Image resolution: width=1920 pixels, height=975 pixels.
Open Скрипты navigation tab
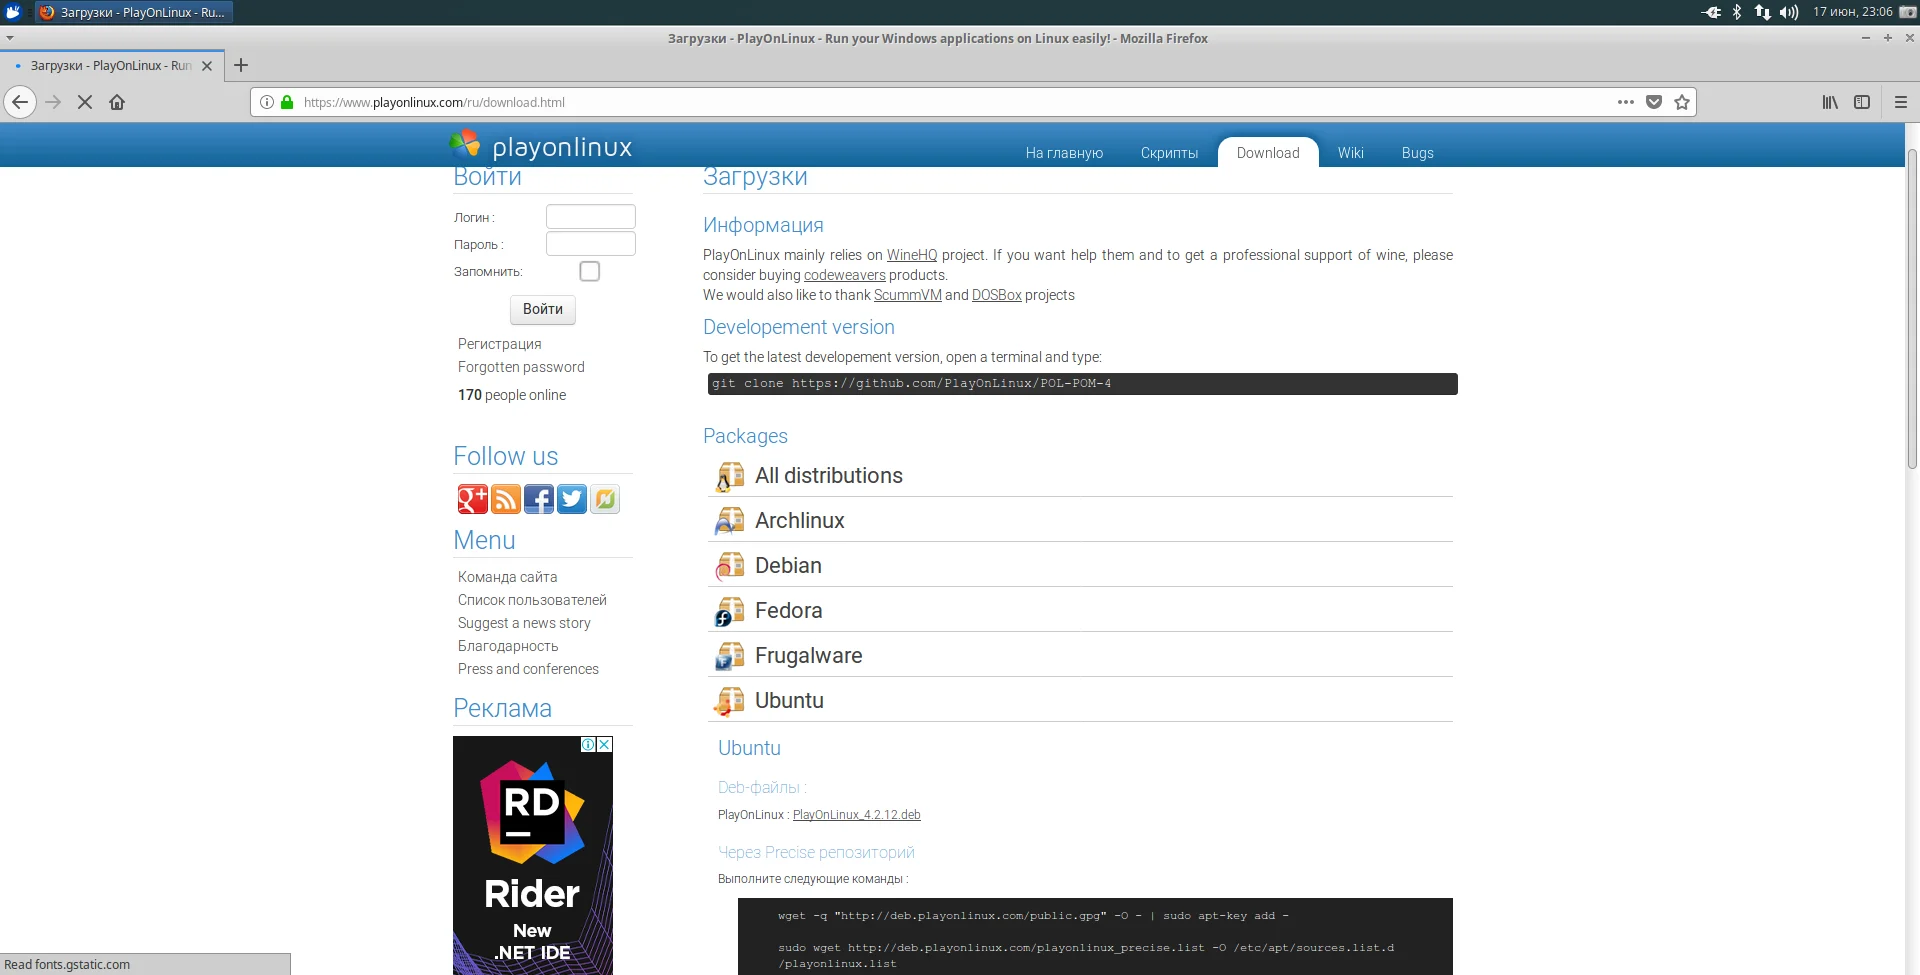click(x=1169, y=153)
